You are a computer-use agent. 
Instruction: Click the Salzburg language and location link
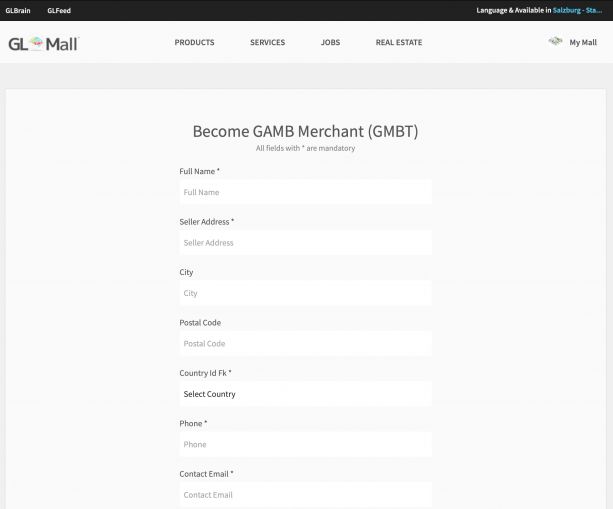click(x=577, y=11)
